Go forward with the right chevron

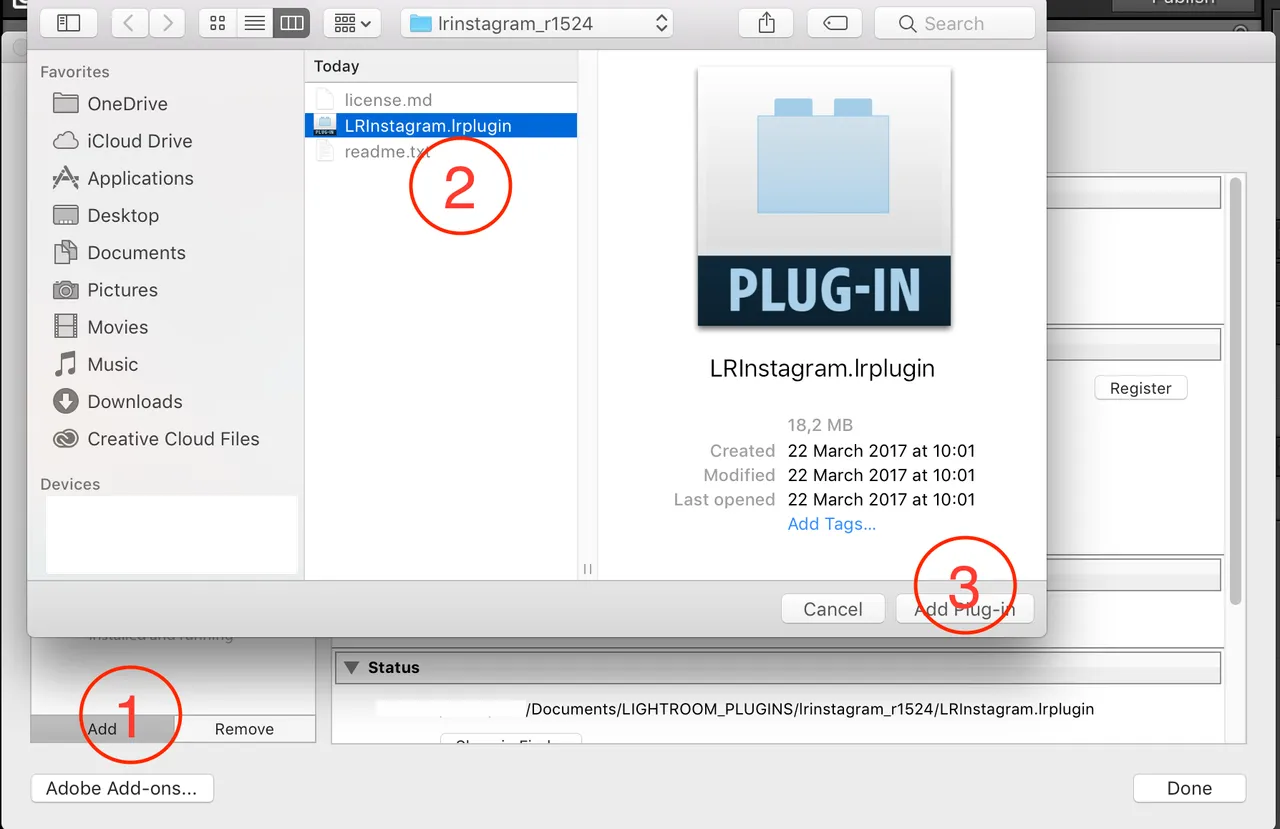167,23
